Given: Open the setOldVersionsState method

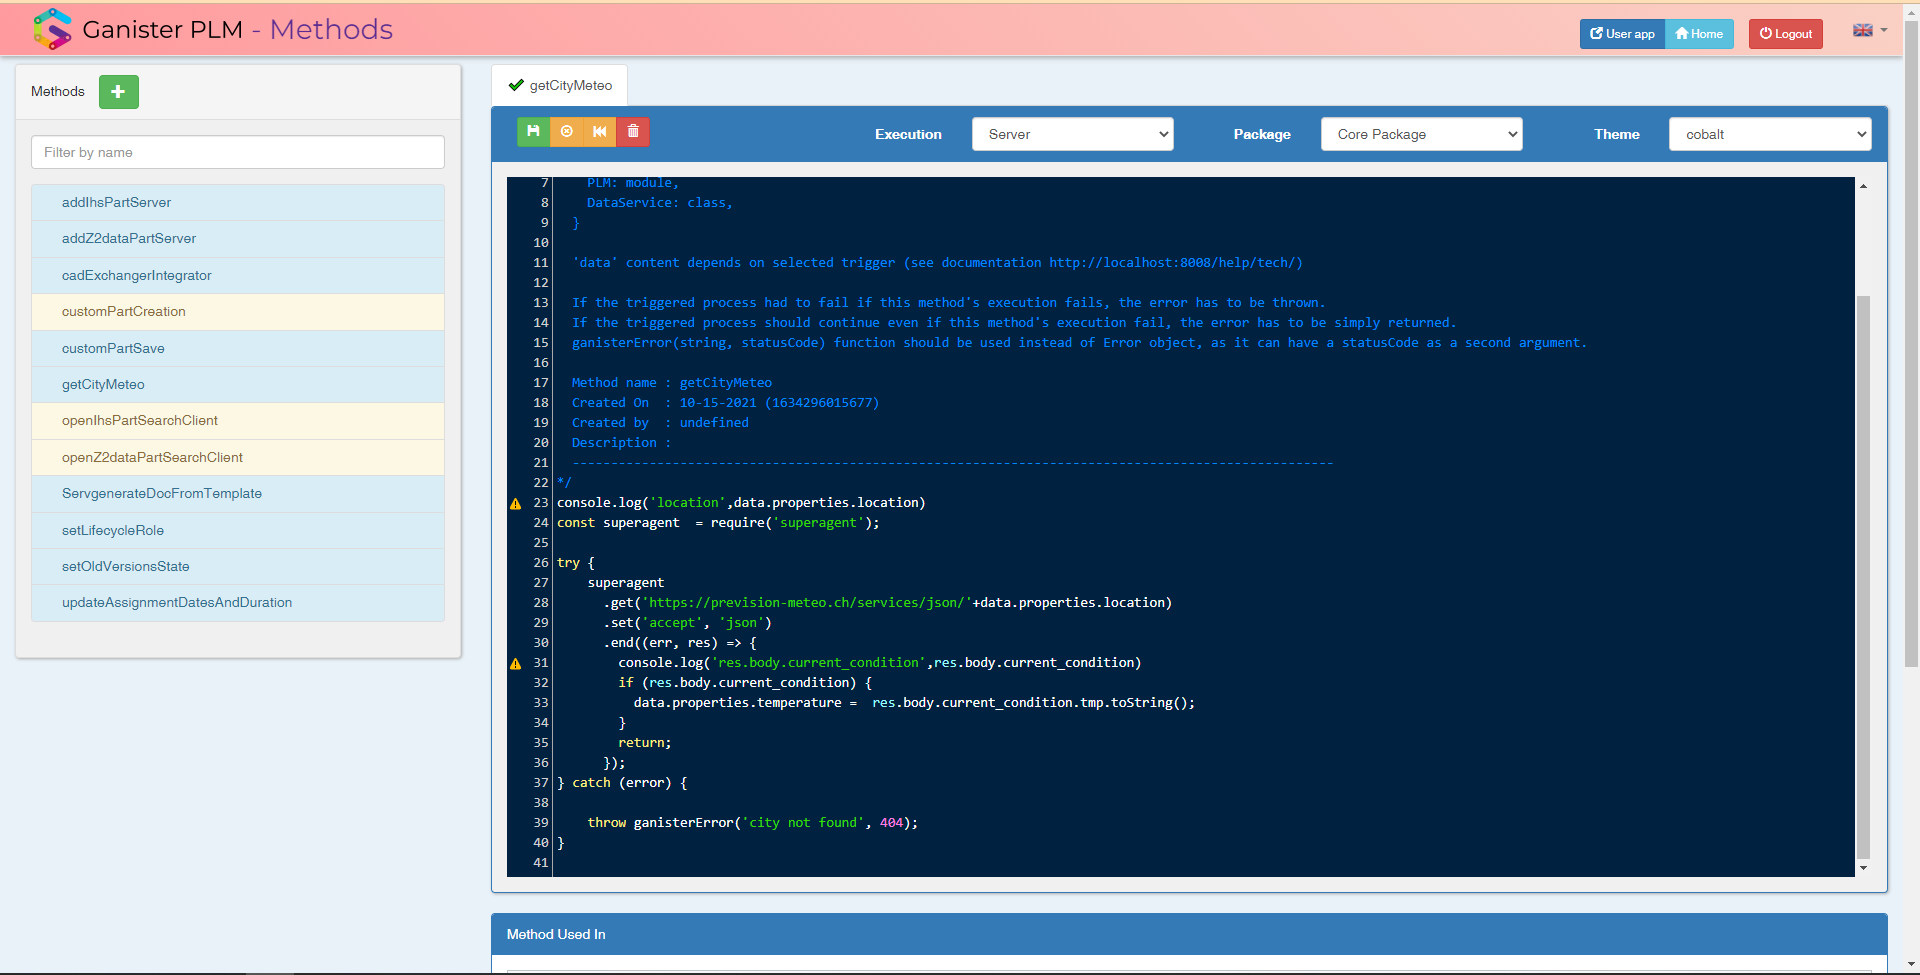Looking at the screenshot, I should pos(238,567).
